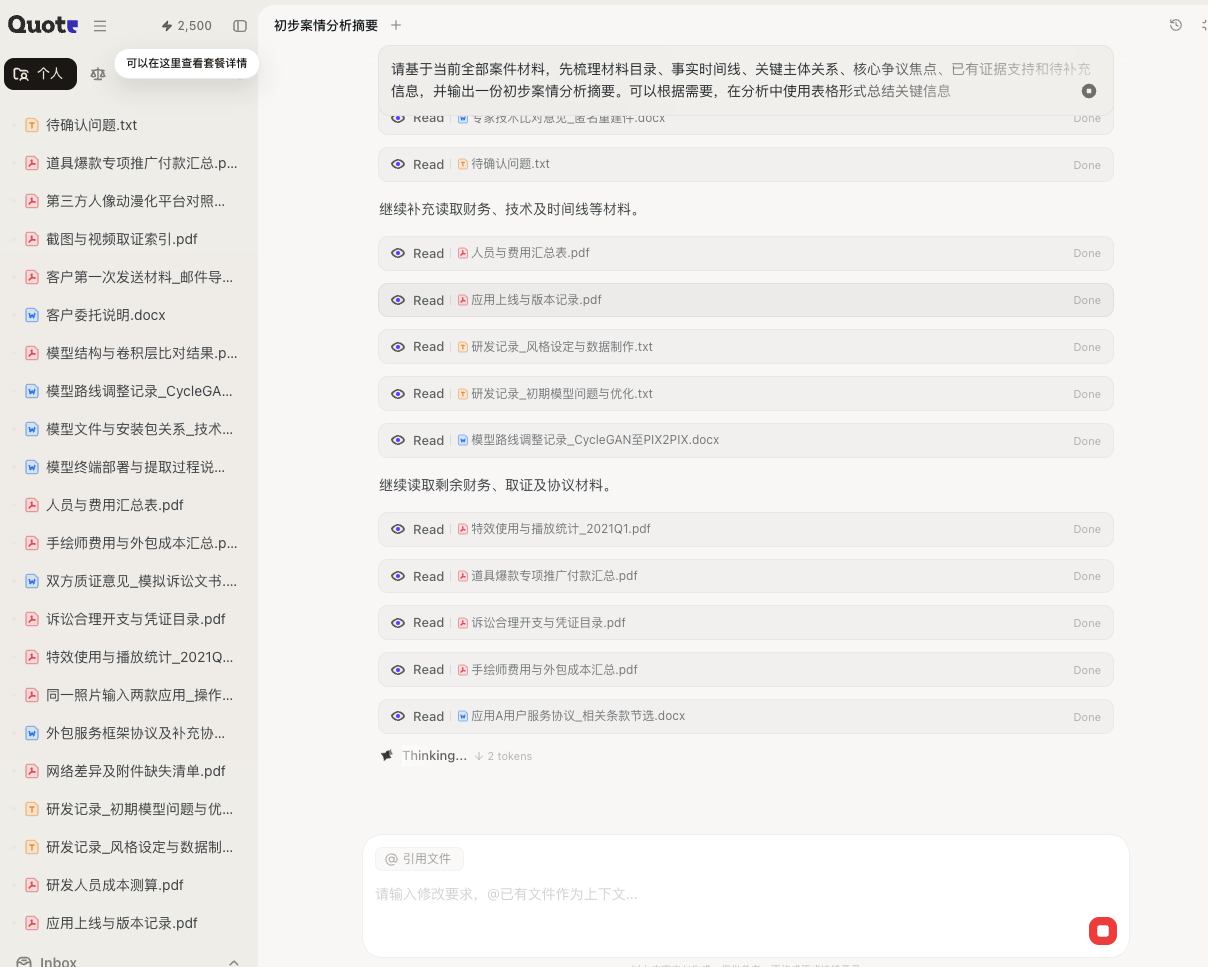This screenshot has height=967, width=1208.
Task: Click the 可以在这里查看套餐详情 tooltip
Action: click(187, 63)
